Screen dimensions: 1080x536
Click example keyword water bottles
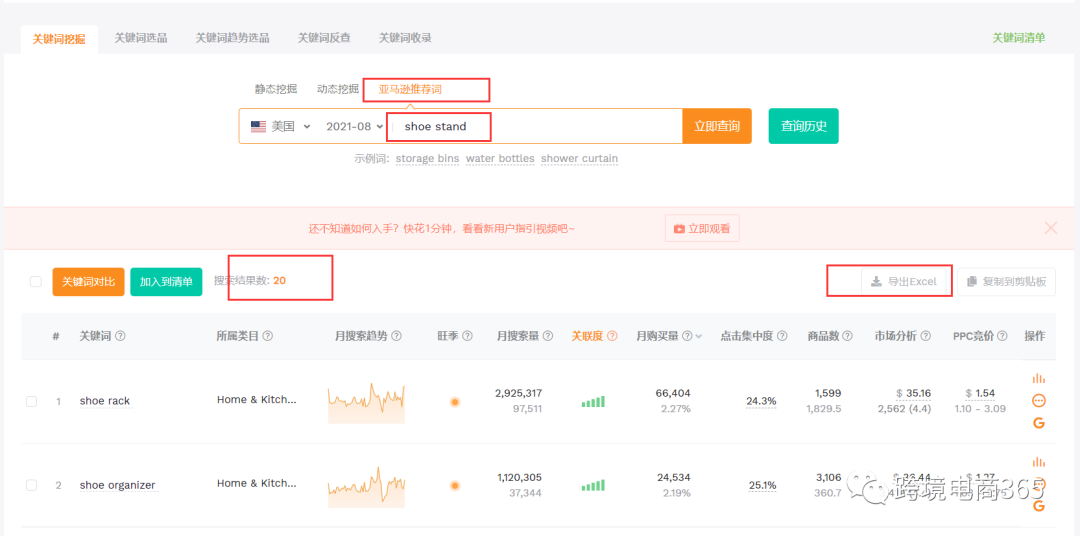[x=500, y=158]
